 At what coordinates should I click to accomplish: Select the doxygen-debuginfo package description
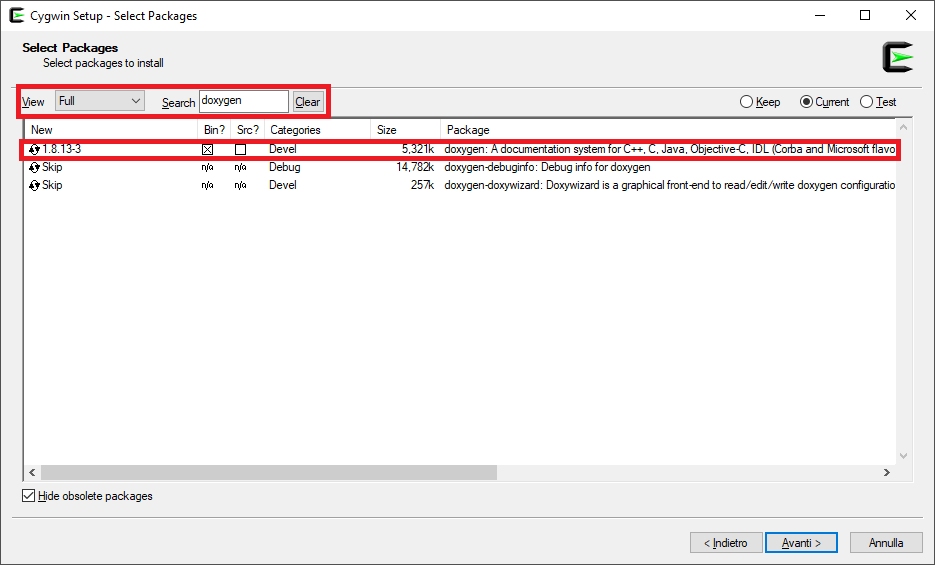(x=547, y=167)
